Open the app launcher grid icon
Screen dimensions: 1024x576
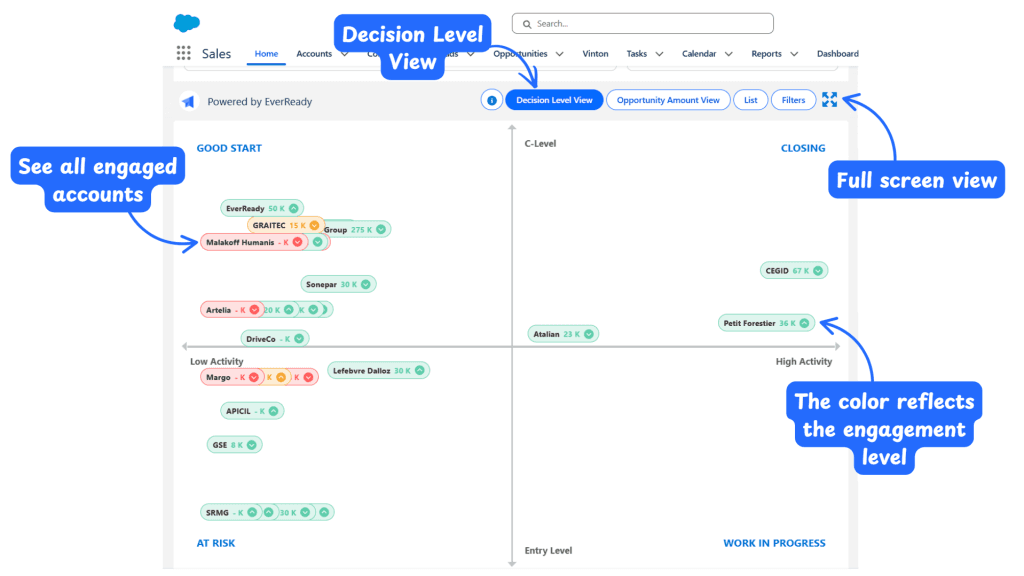point(184,53)
